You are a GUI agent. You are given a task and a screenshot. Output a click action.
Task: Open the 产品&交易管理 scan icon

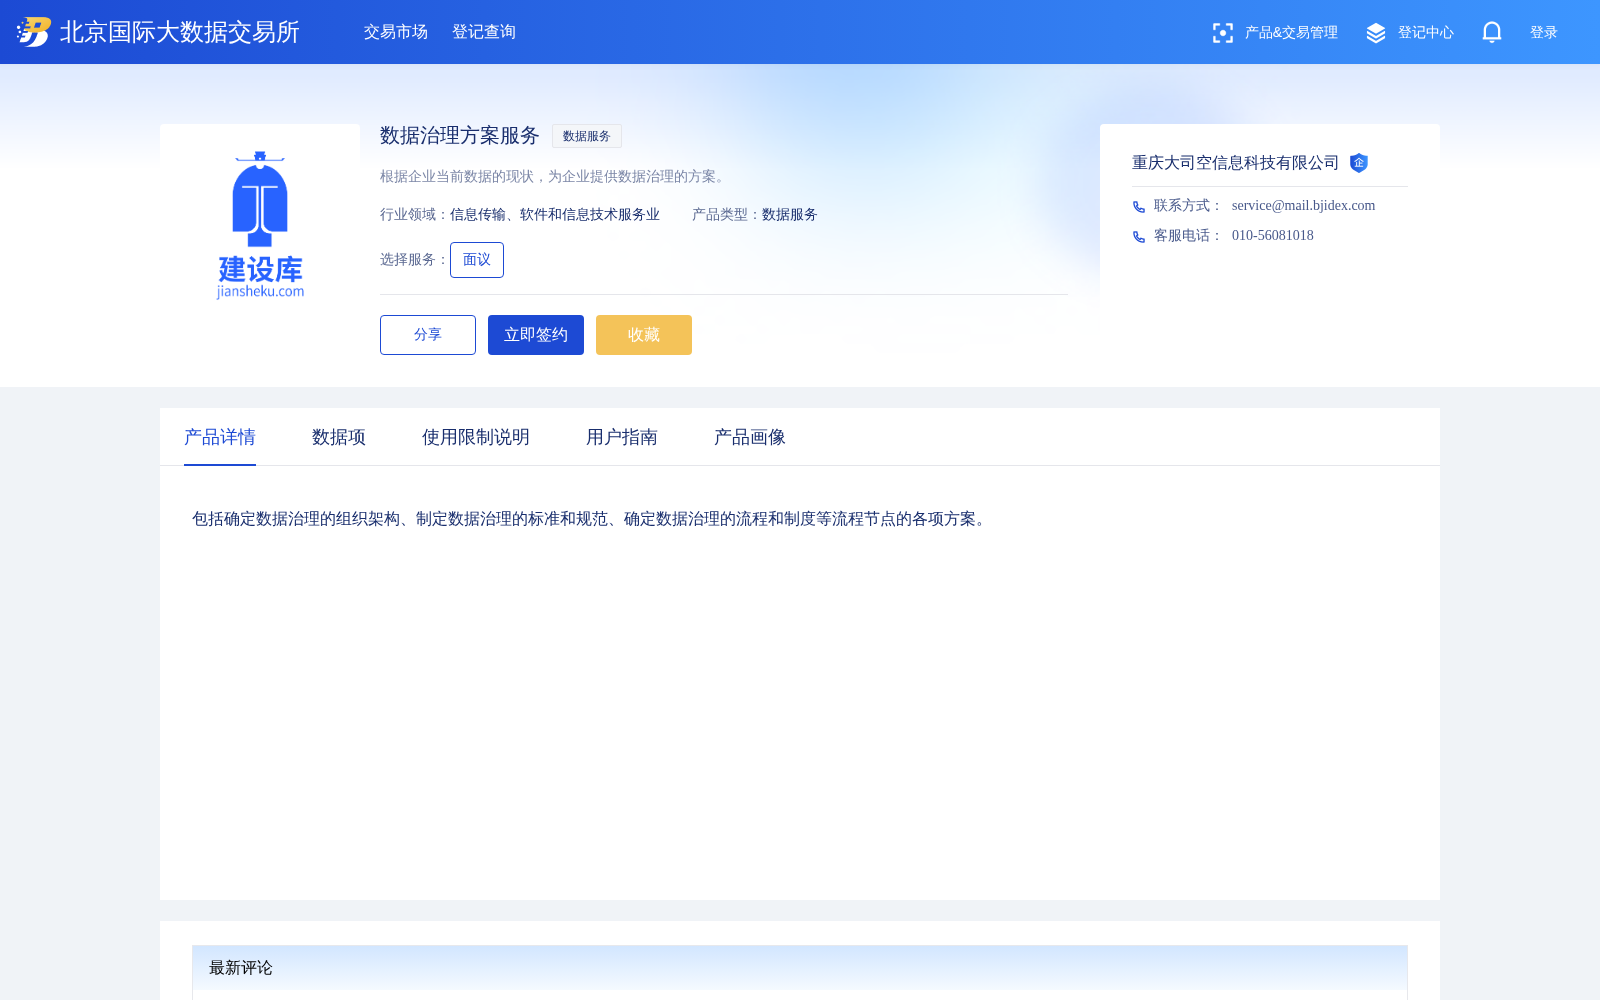(1222, 33)
